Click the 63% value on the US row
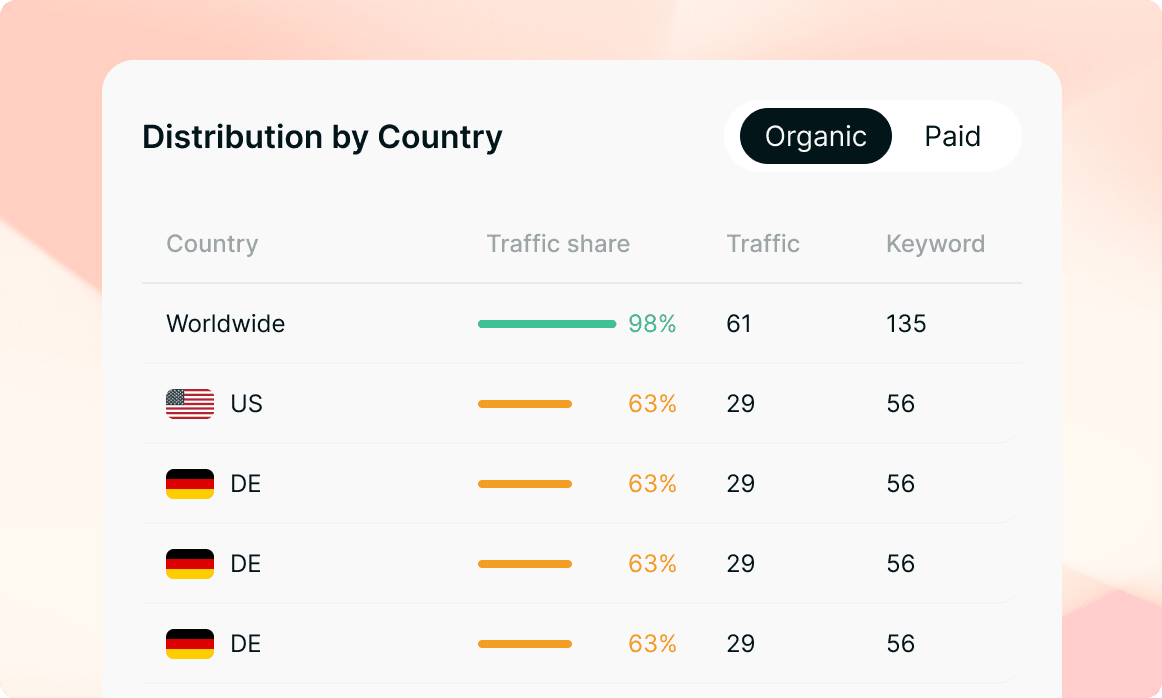 [x=652, y=403]
